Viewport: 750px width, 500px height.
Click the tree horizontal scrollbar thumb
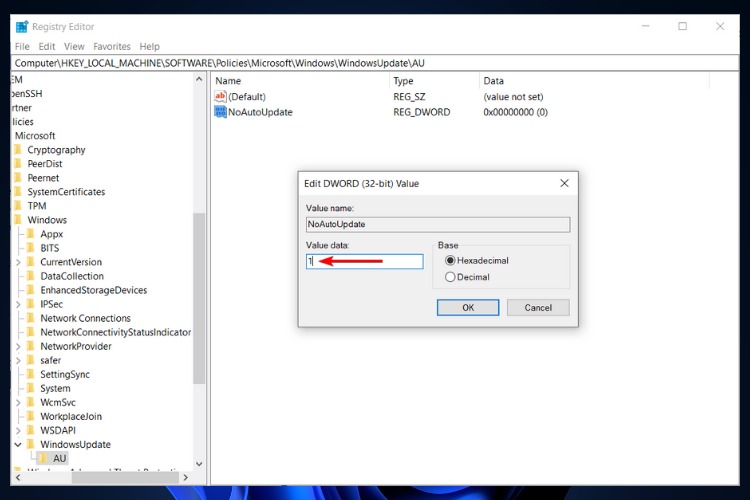tap(125, 478)
